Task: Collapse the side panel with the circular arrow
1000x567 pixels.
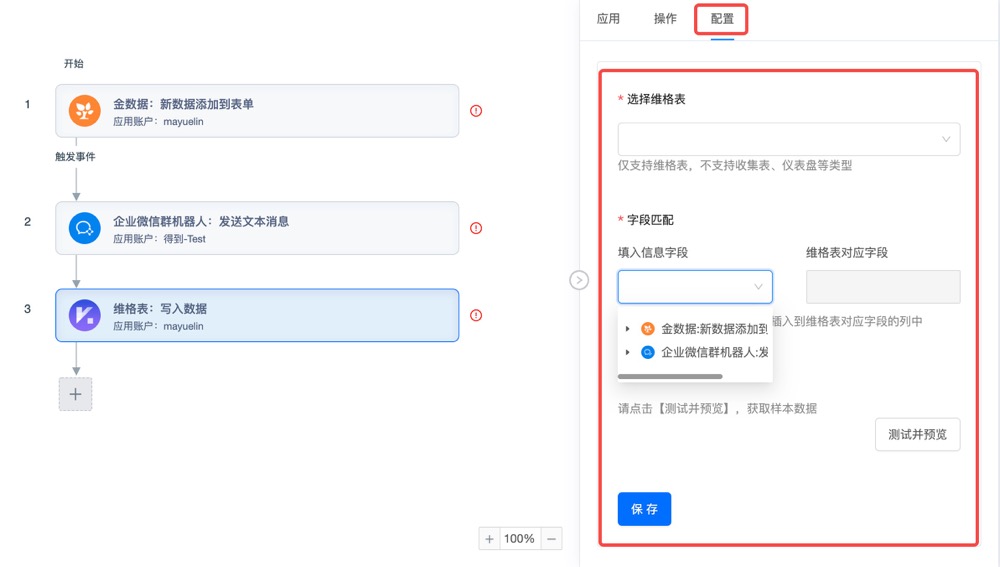Action: 579,280
